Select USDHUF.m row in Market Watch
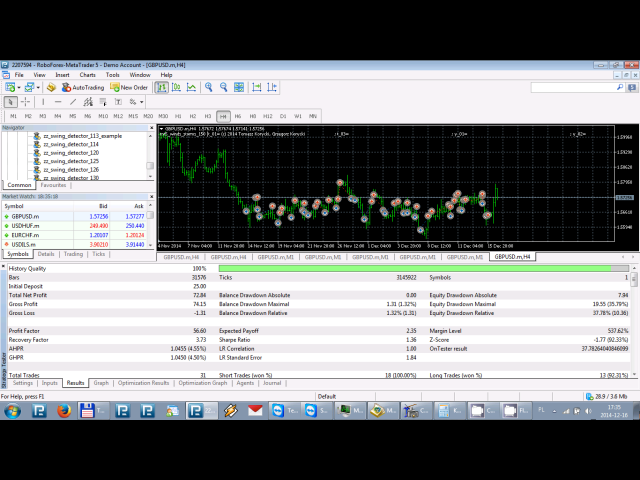 point(76,226)
